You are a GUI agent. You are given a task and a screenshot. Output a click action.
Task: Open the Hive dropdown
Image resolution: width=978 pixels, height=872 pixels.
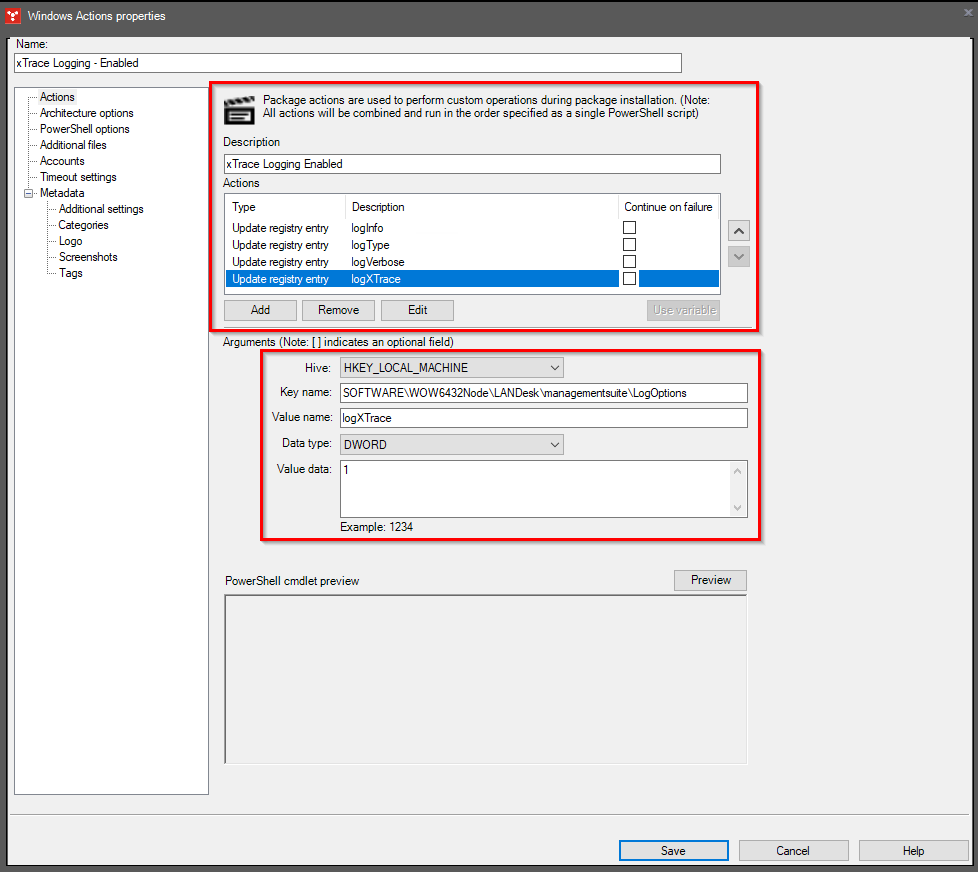click(x=452, y=368)
